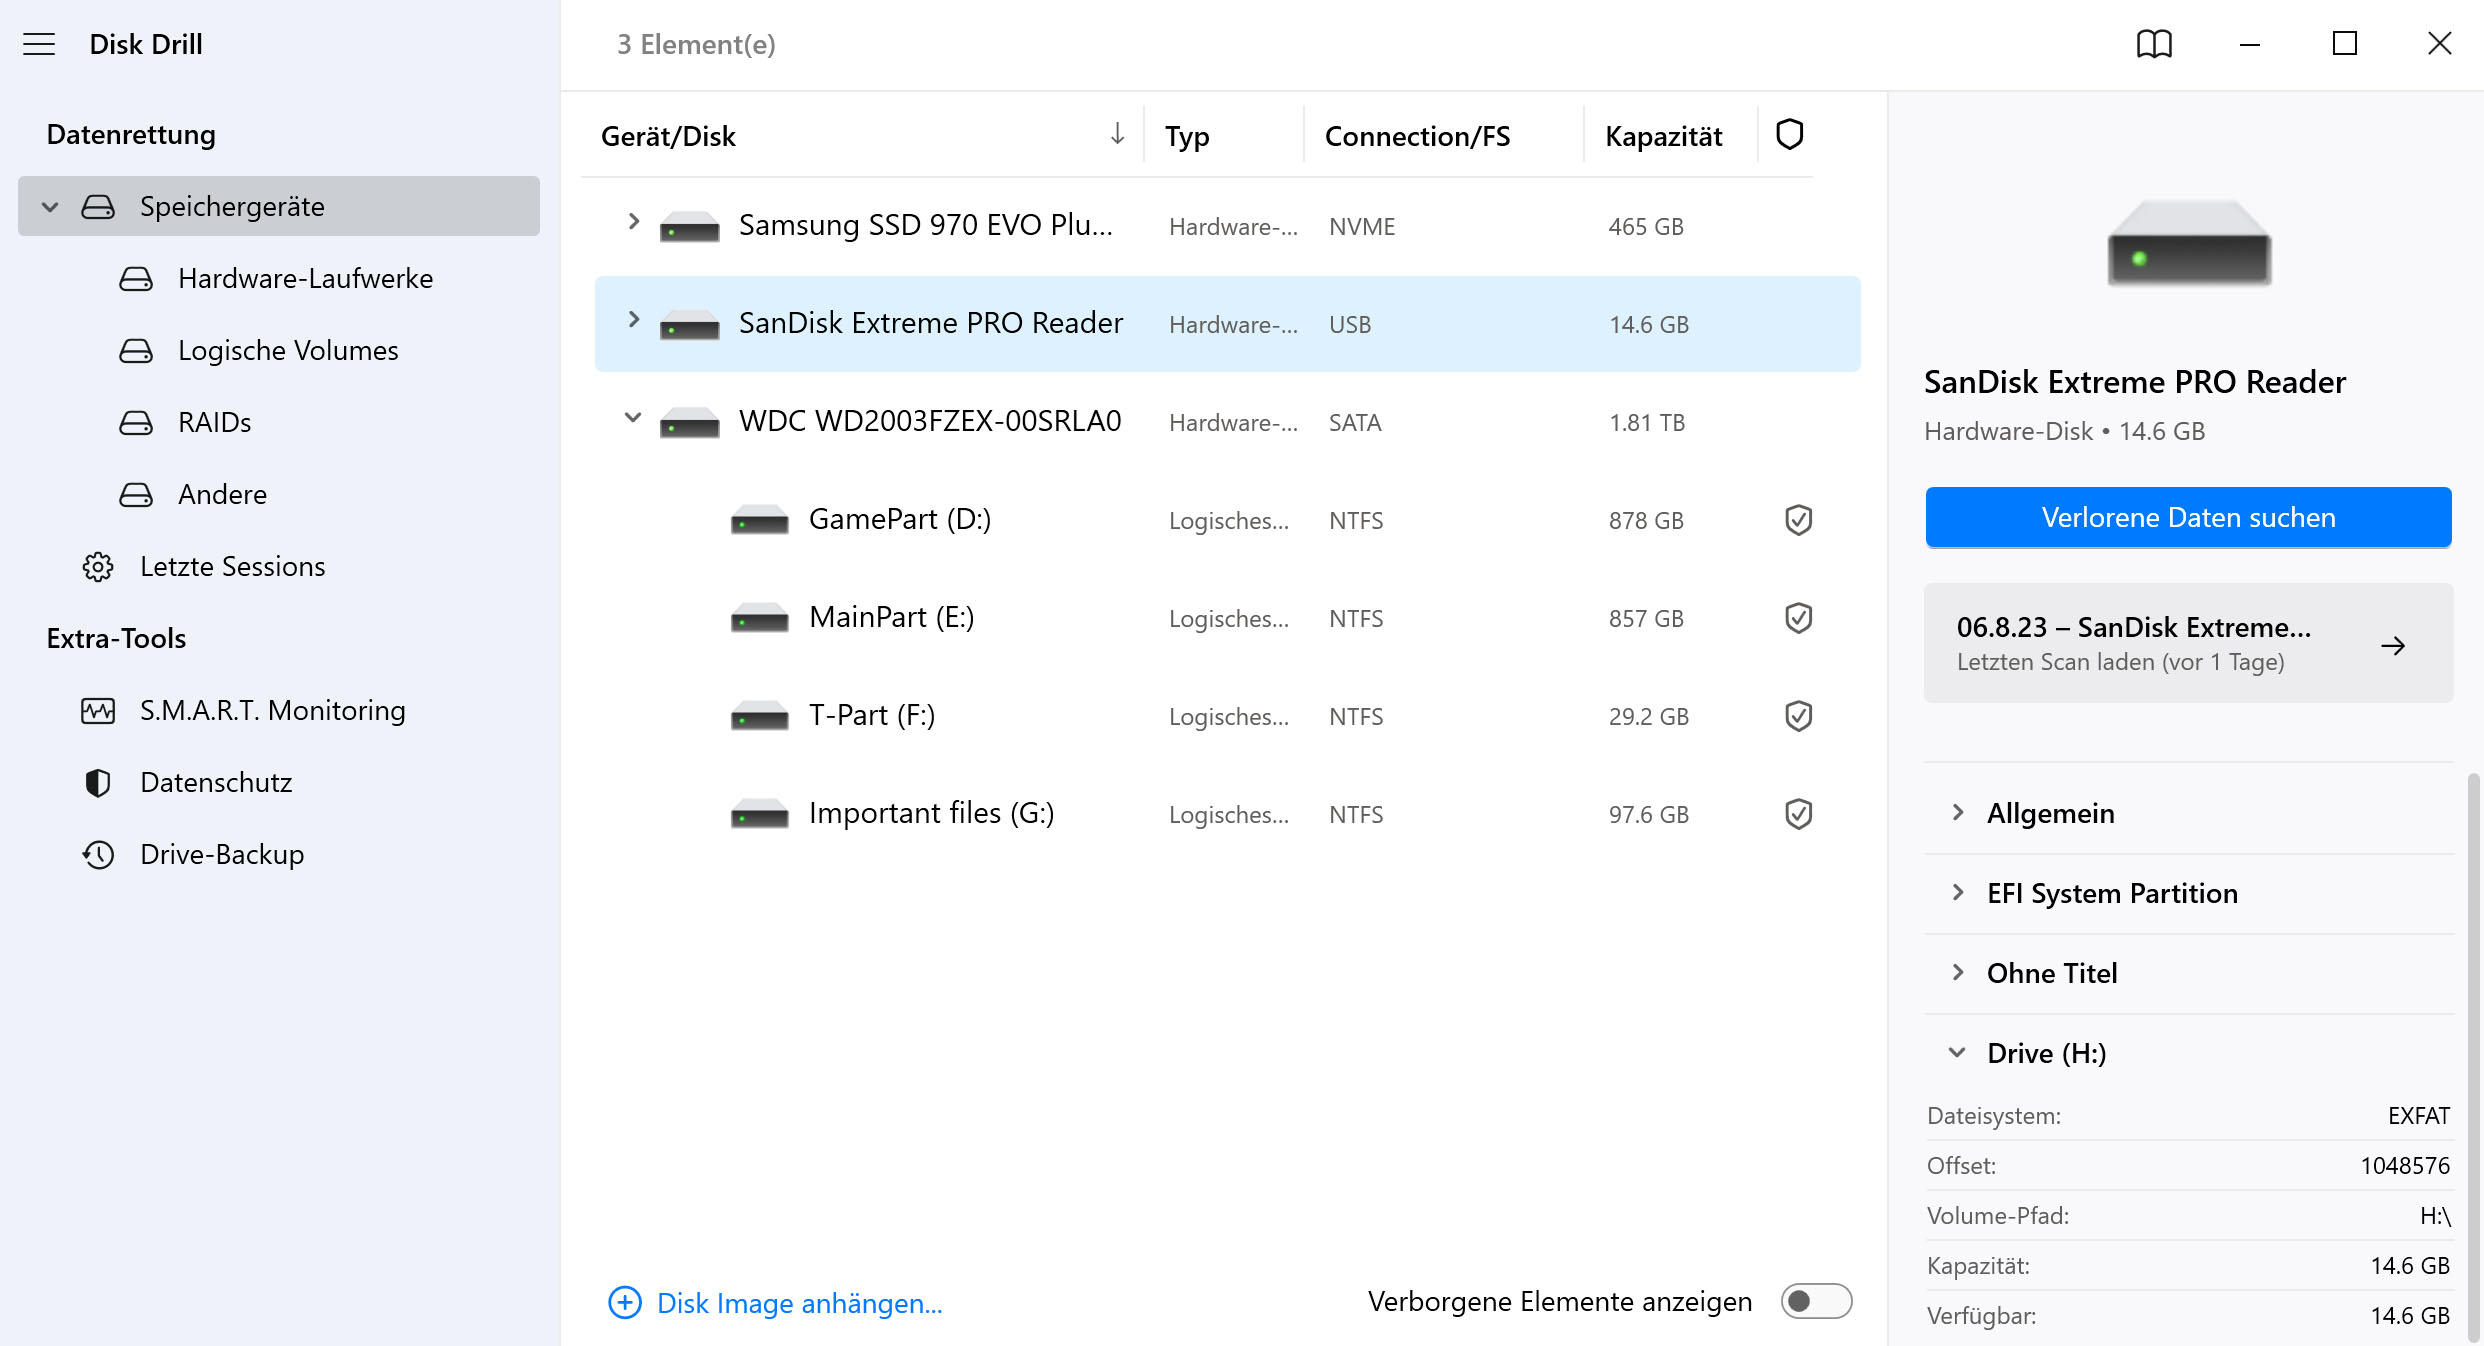The width and height of the screenshot is (2484, 1346).
Task: Open the help book icon
Action: [x=2154, y=44]
